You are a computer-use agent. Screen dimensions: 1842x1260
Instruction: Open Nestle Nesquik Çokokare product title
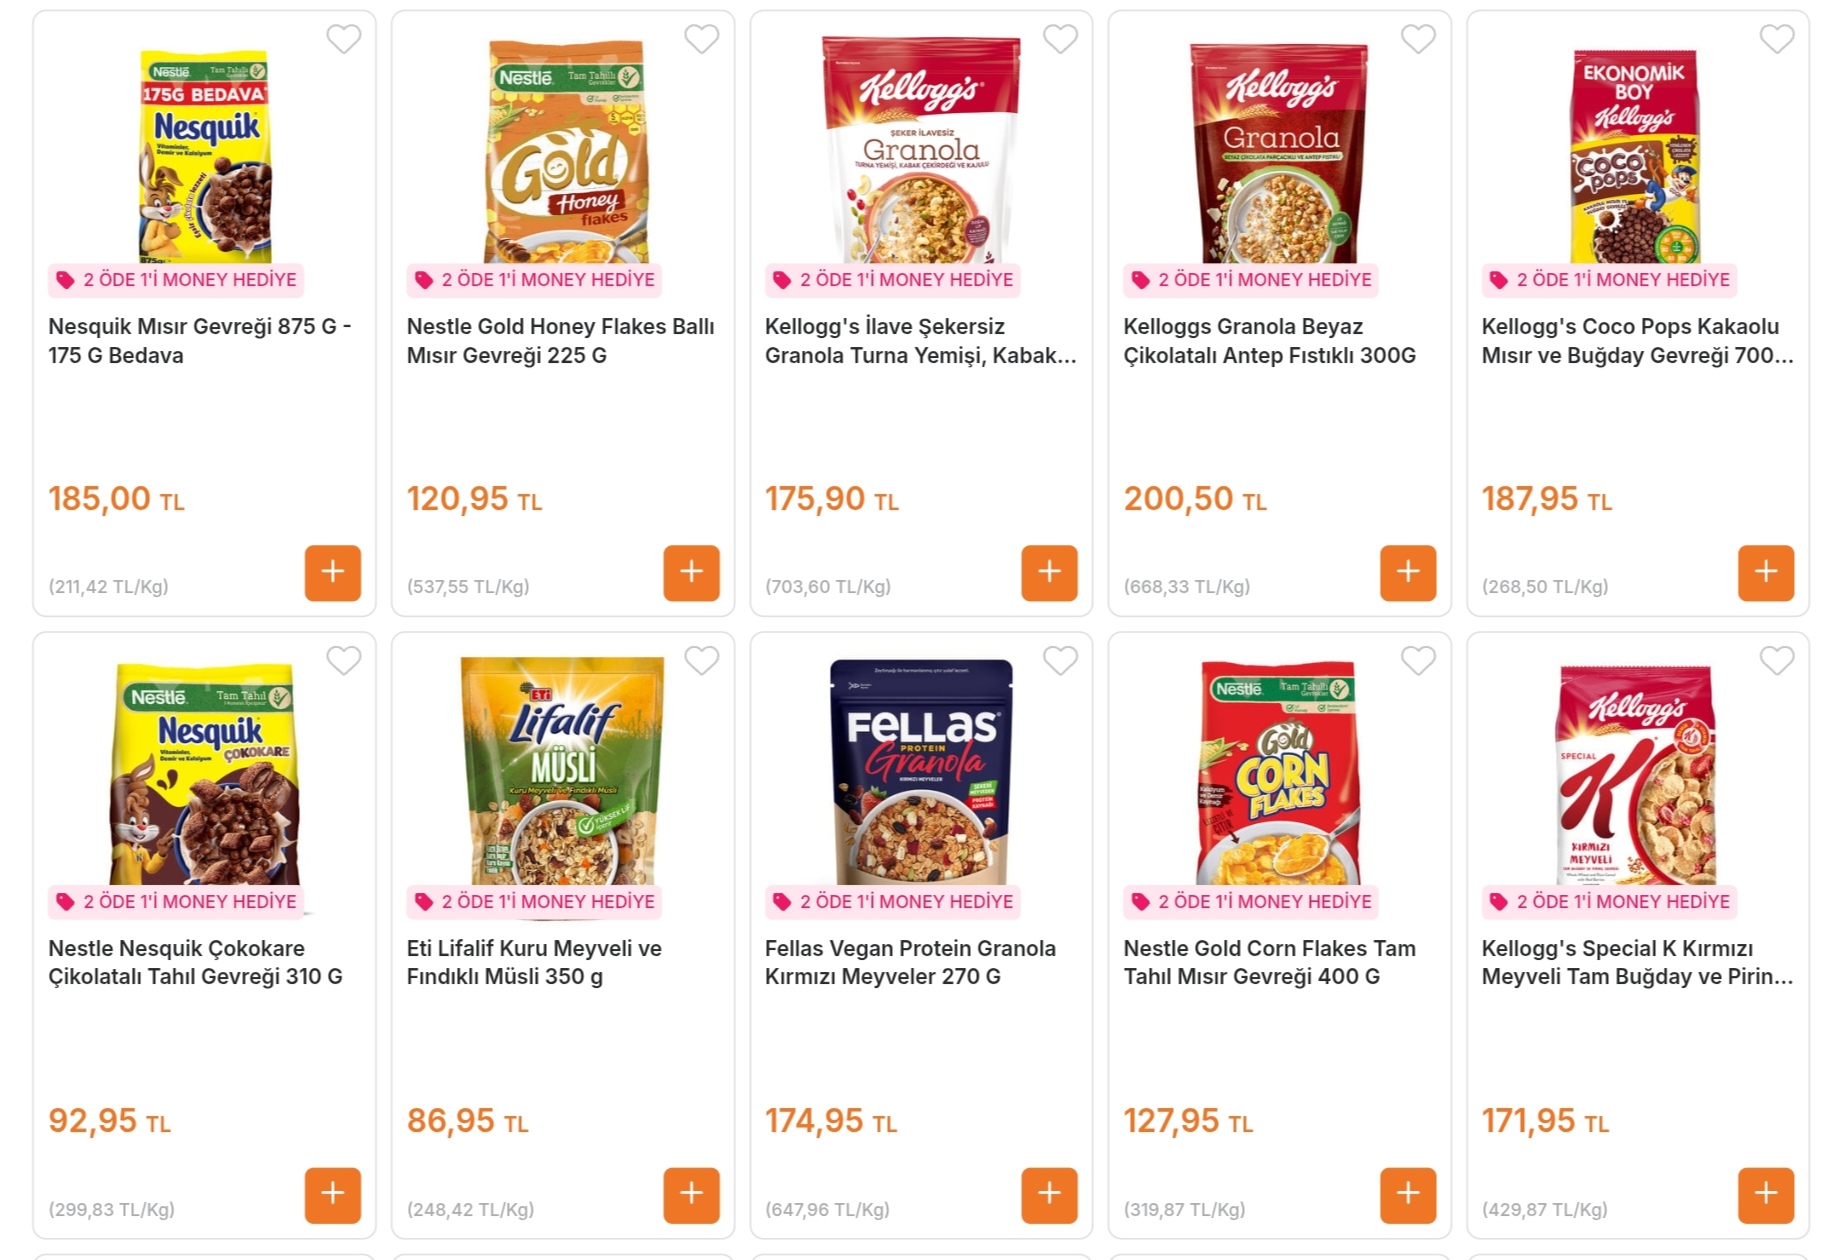click(x=195, y=962)
